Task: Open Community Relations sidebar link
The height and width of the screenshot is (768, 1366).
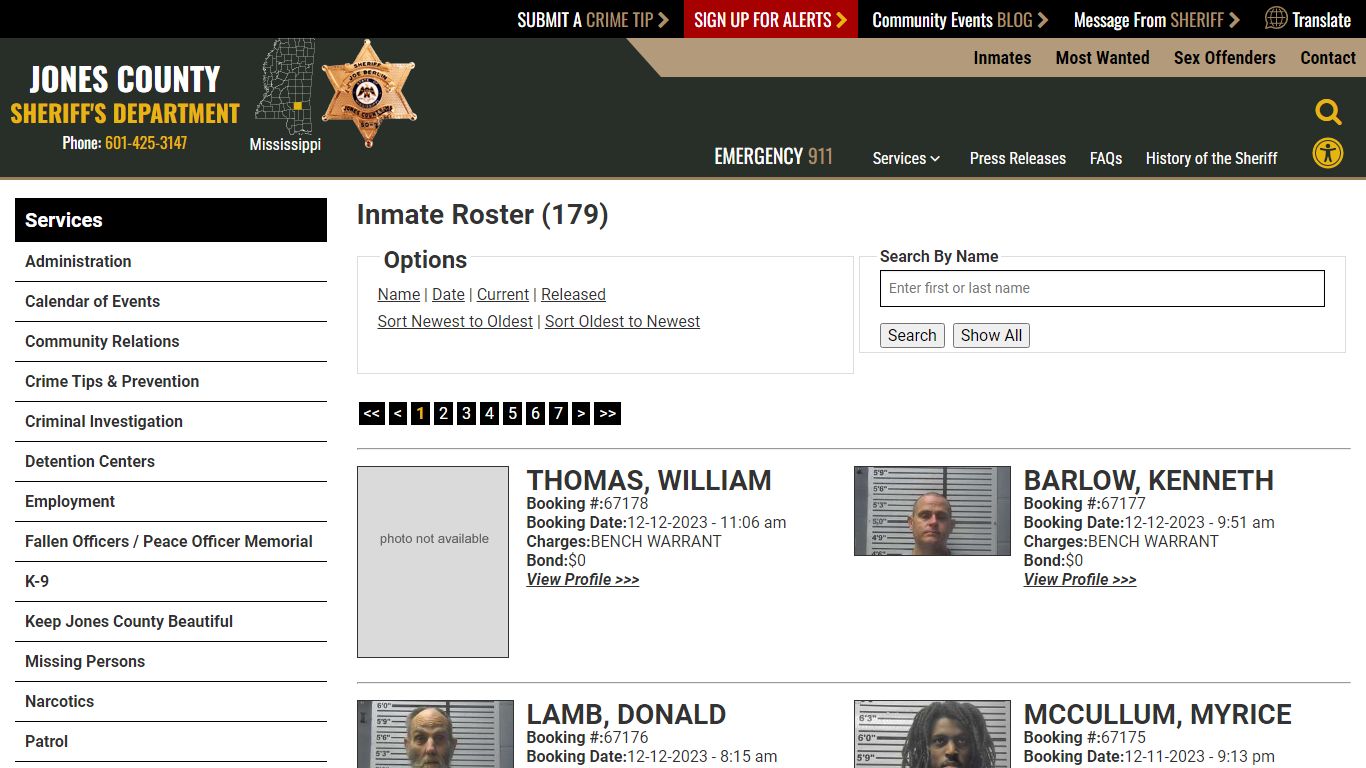Action: pyautogui.click(x=171, y=342)
